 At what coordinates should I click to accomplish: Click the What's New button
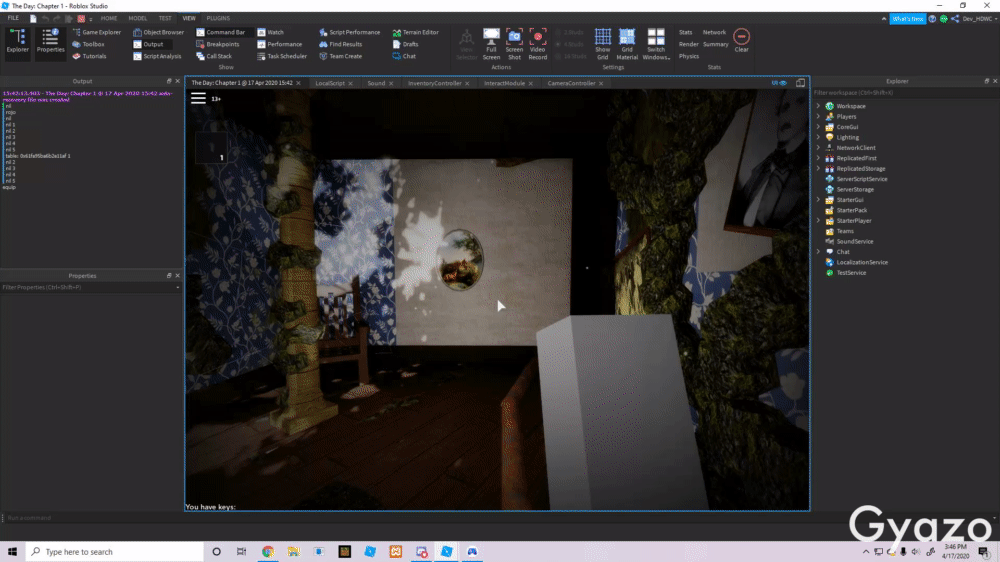click(x=908, y=18)
